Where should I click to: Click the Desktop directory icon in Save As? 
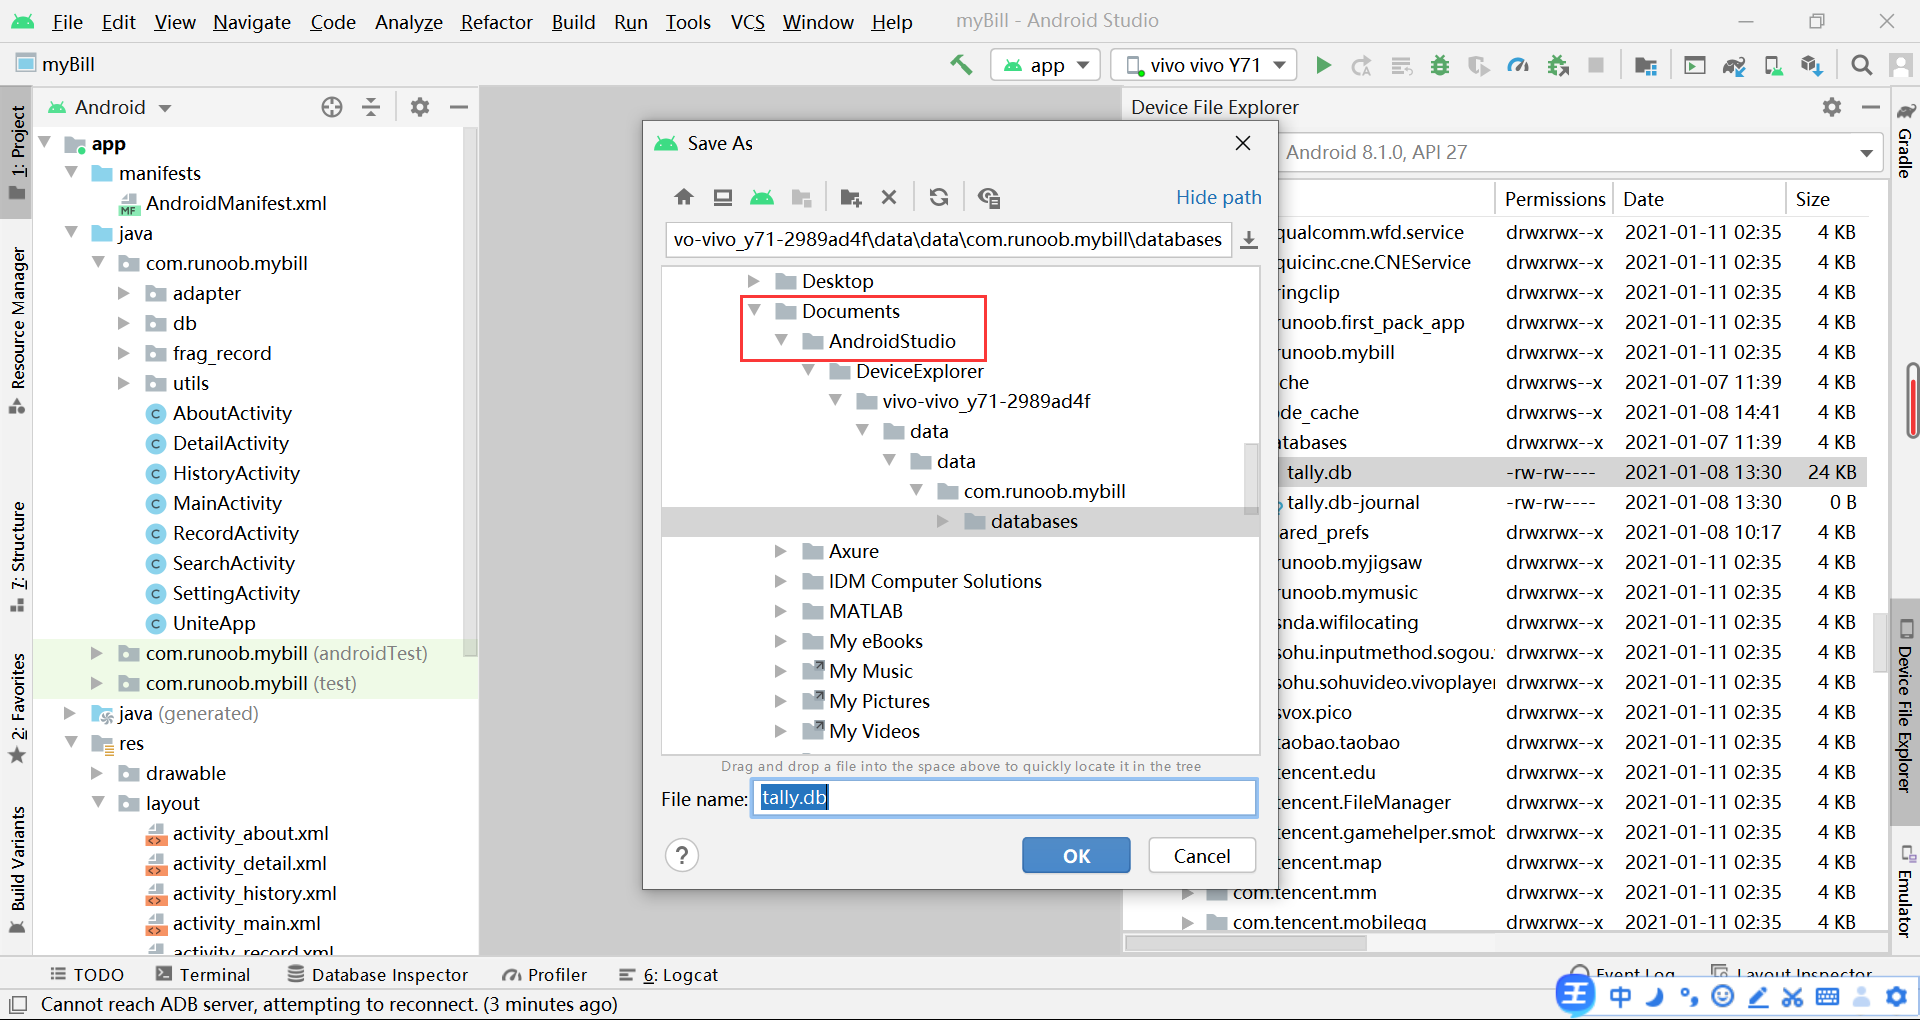pos(723,197)
